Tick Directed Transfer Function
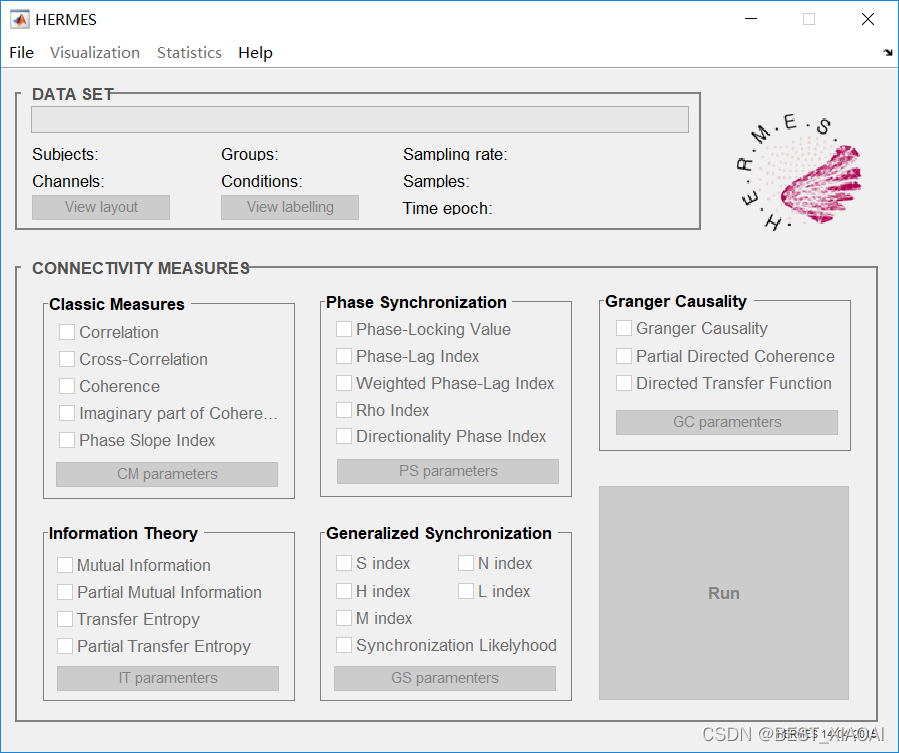This screenshot has width=899, height=753. [624, 383]
